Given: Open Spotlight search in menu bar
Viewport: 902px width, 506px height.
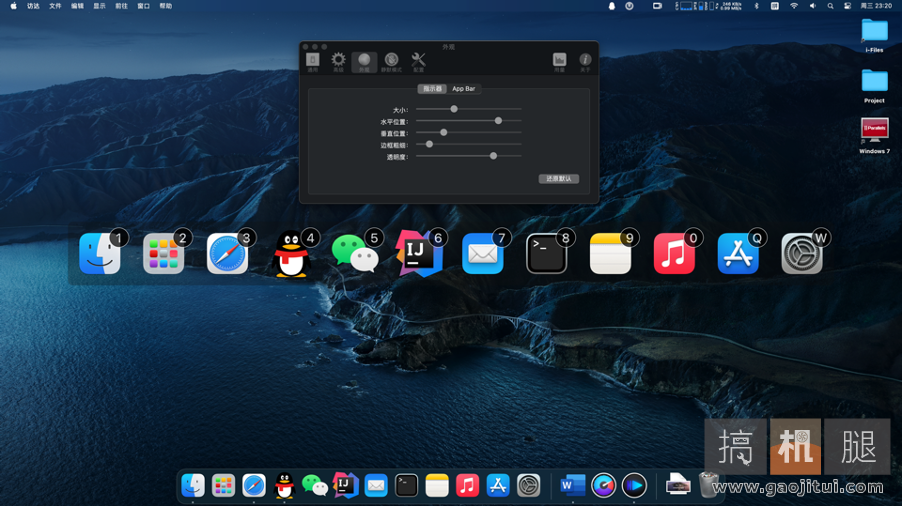Looking at the screenshot, I should click(830, 6).
